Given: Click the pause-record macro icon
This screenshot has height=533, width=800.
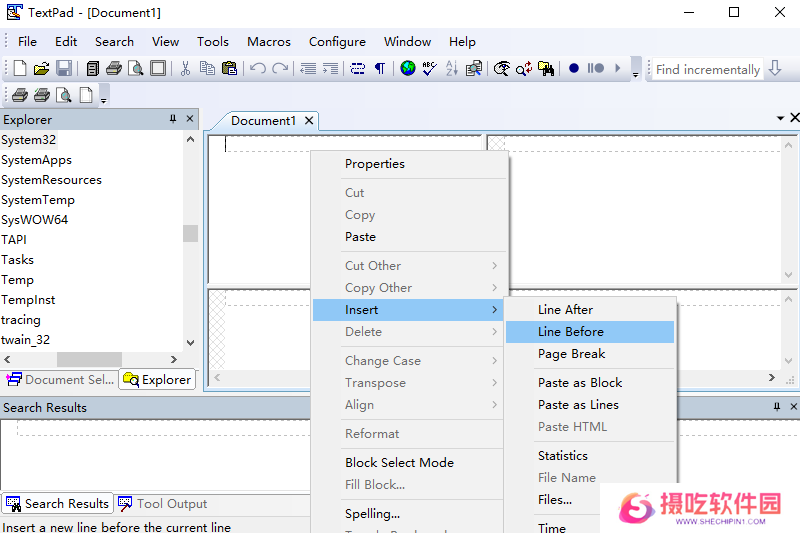Looking at the screenshot, I should [x=595, y=68].
